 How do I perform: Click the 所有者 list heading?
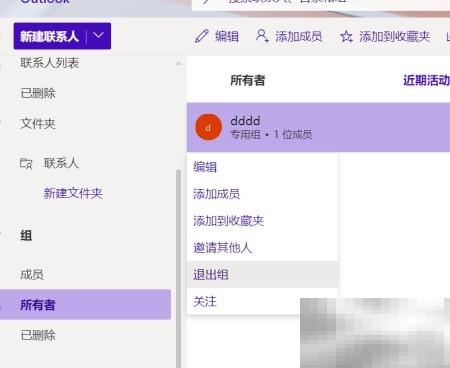(x=248, y=80)
